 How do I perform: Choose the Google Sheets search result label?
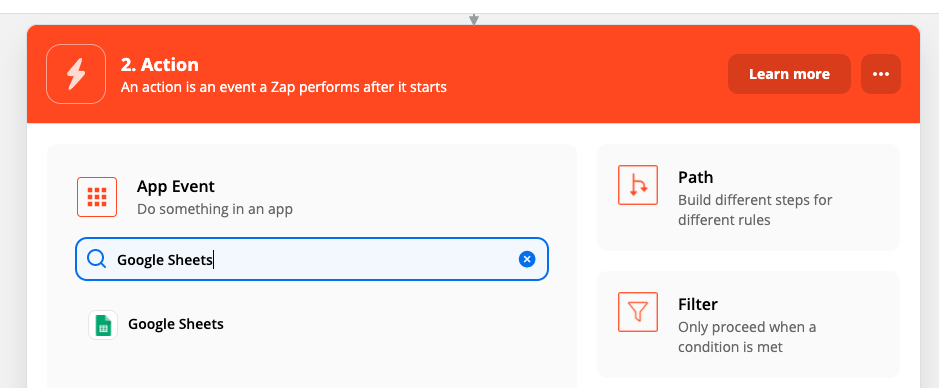click(176, 324)
